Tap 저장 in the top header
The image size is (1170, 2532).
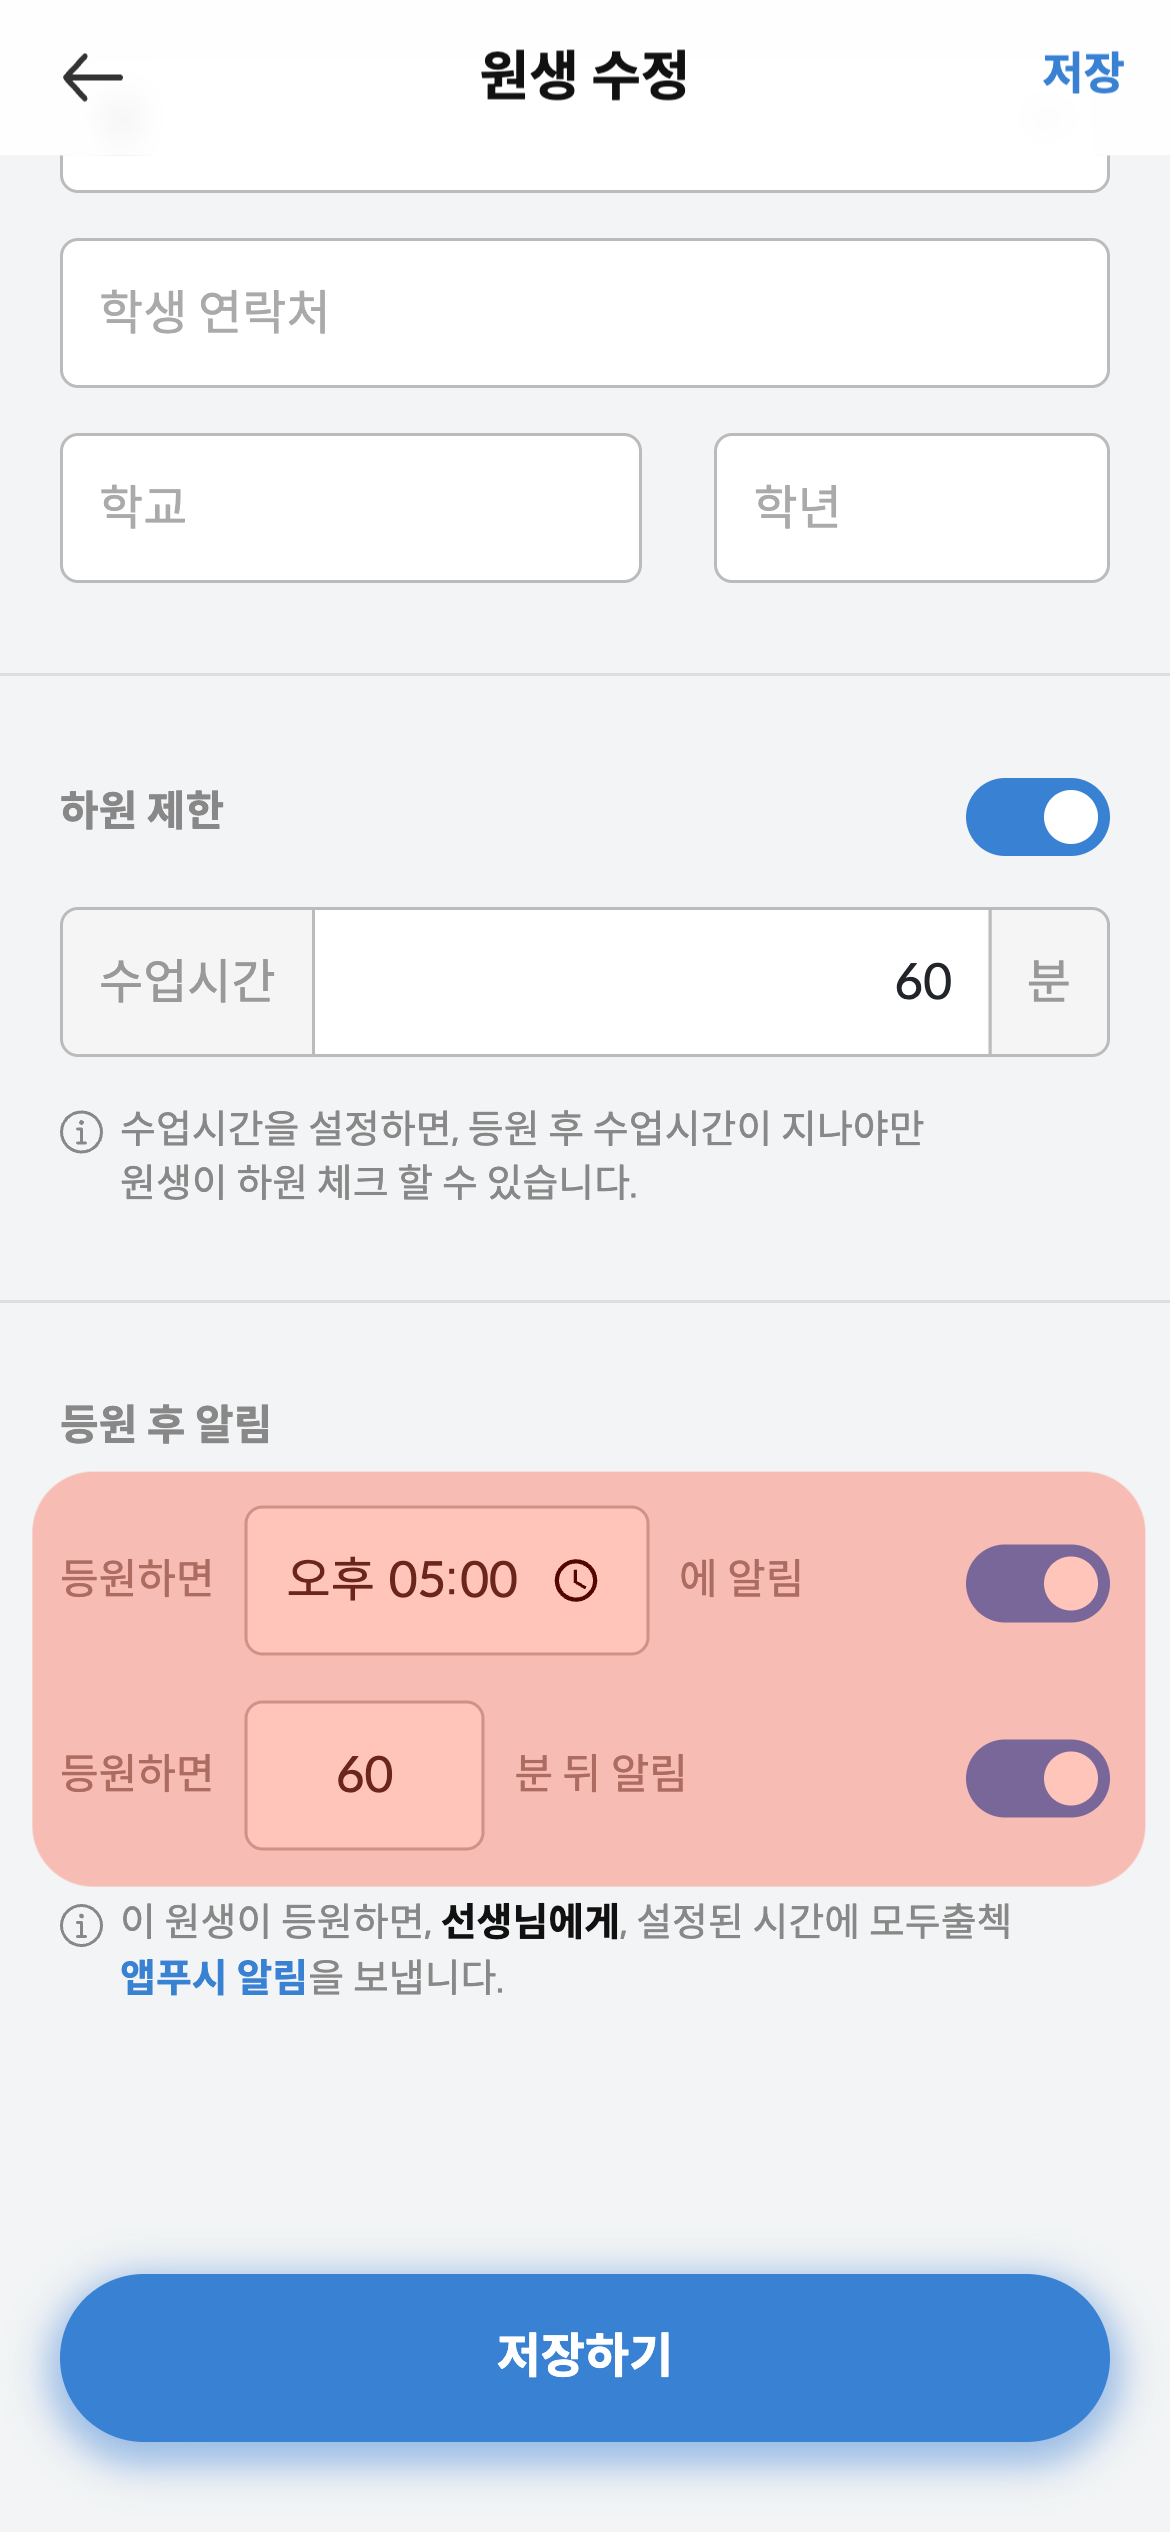[x=1082, y=74]
